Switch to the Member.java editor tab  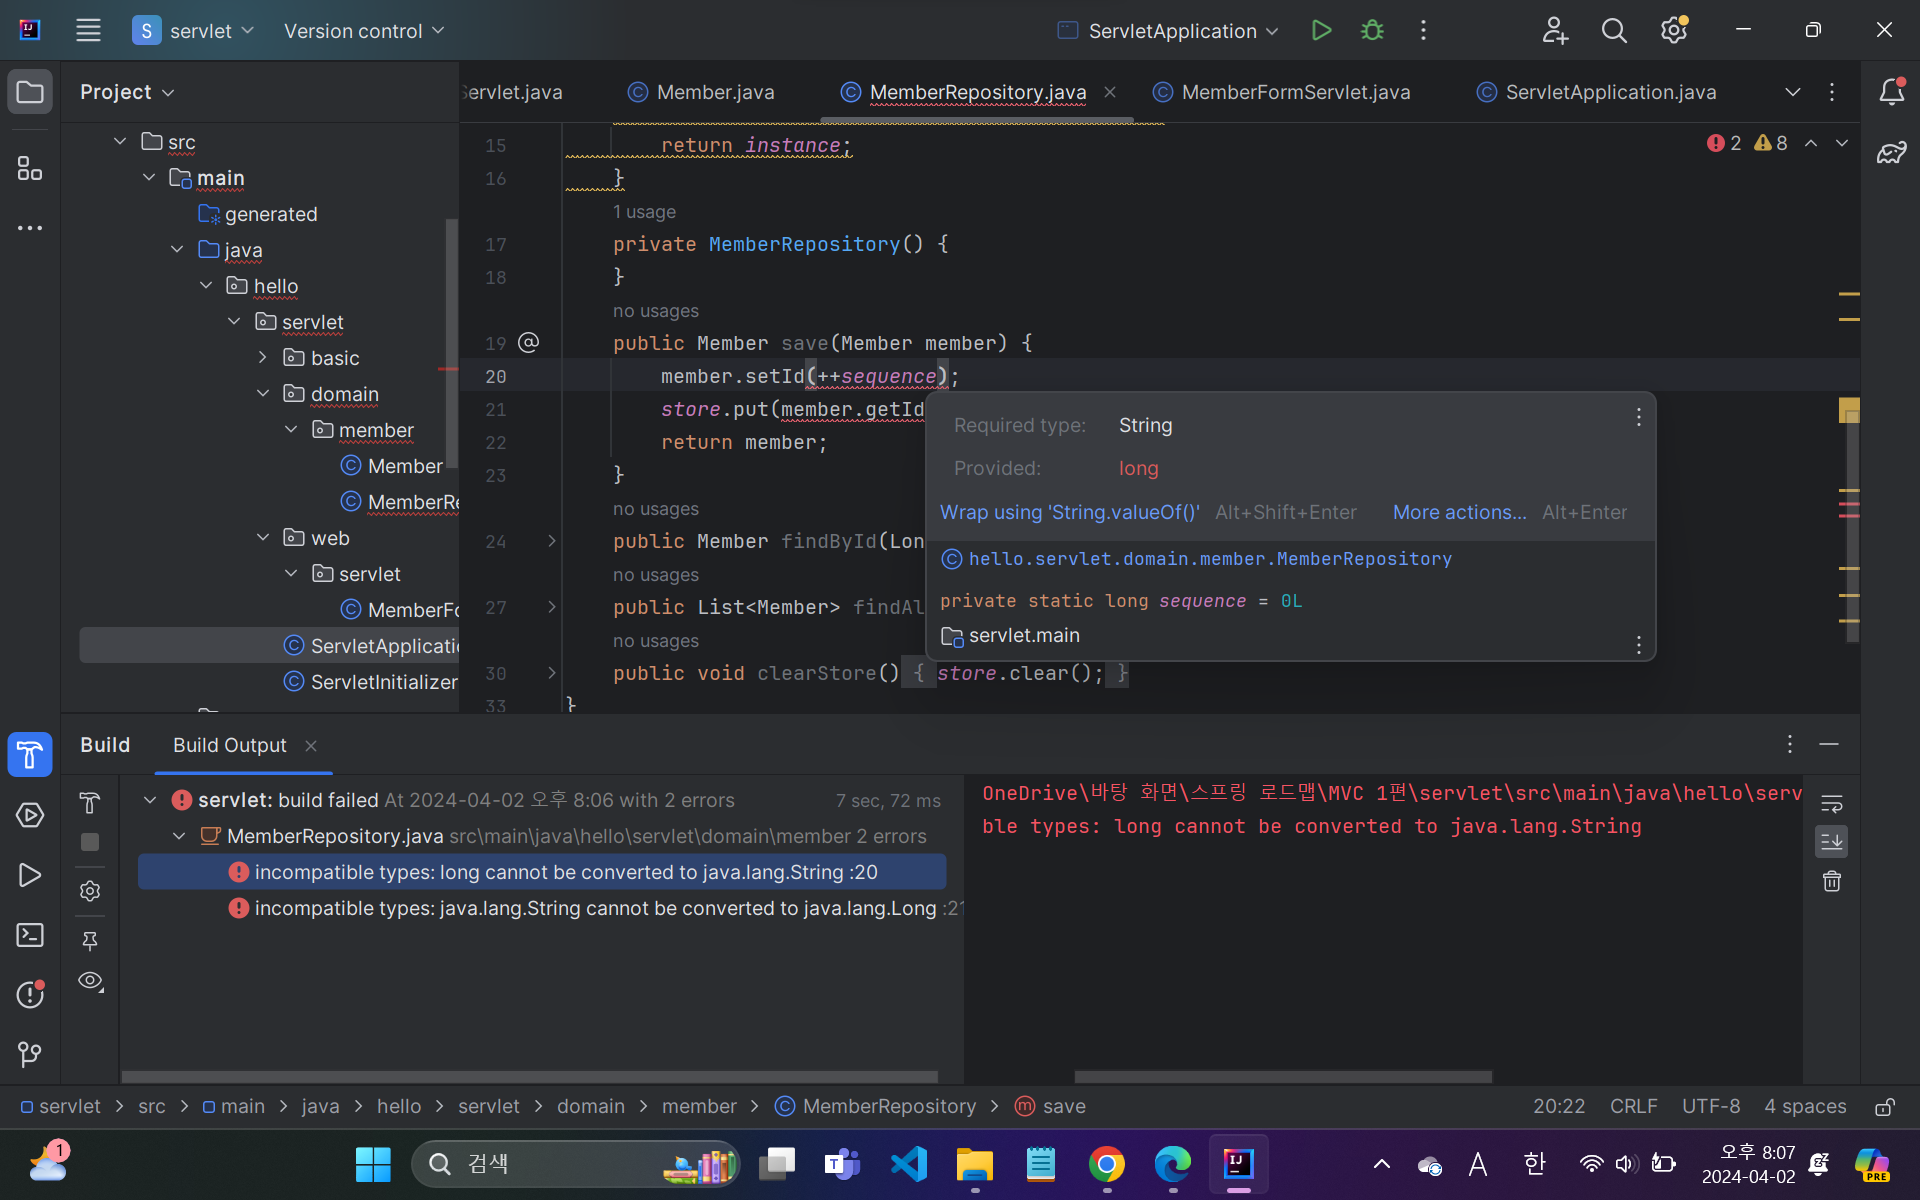[x=701, y=92]
